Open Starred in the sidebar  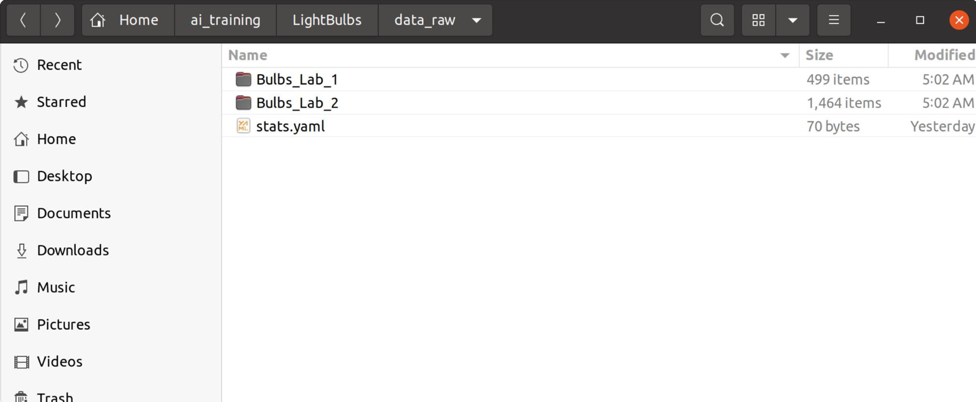[x=61, y=102]
